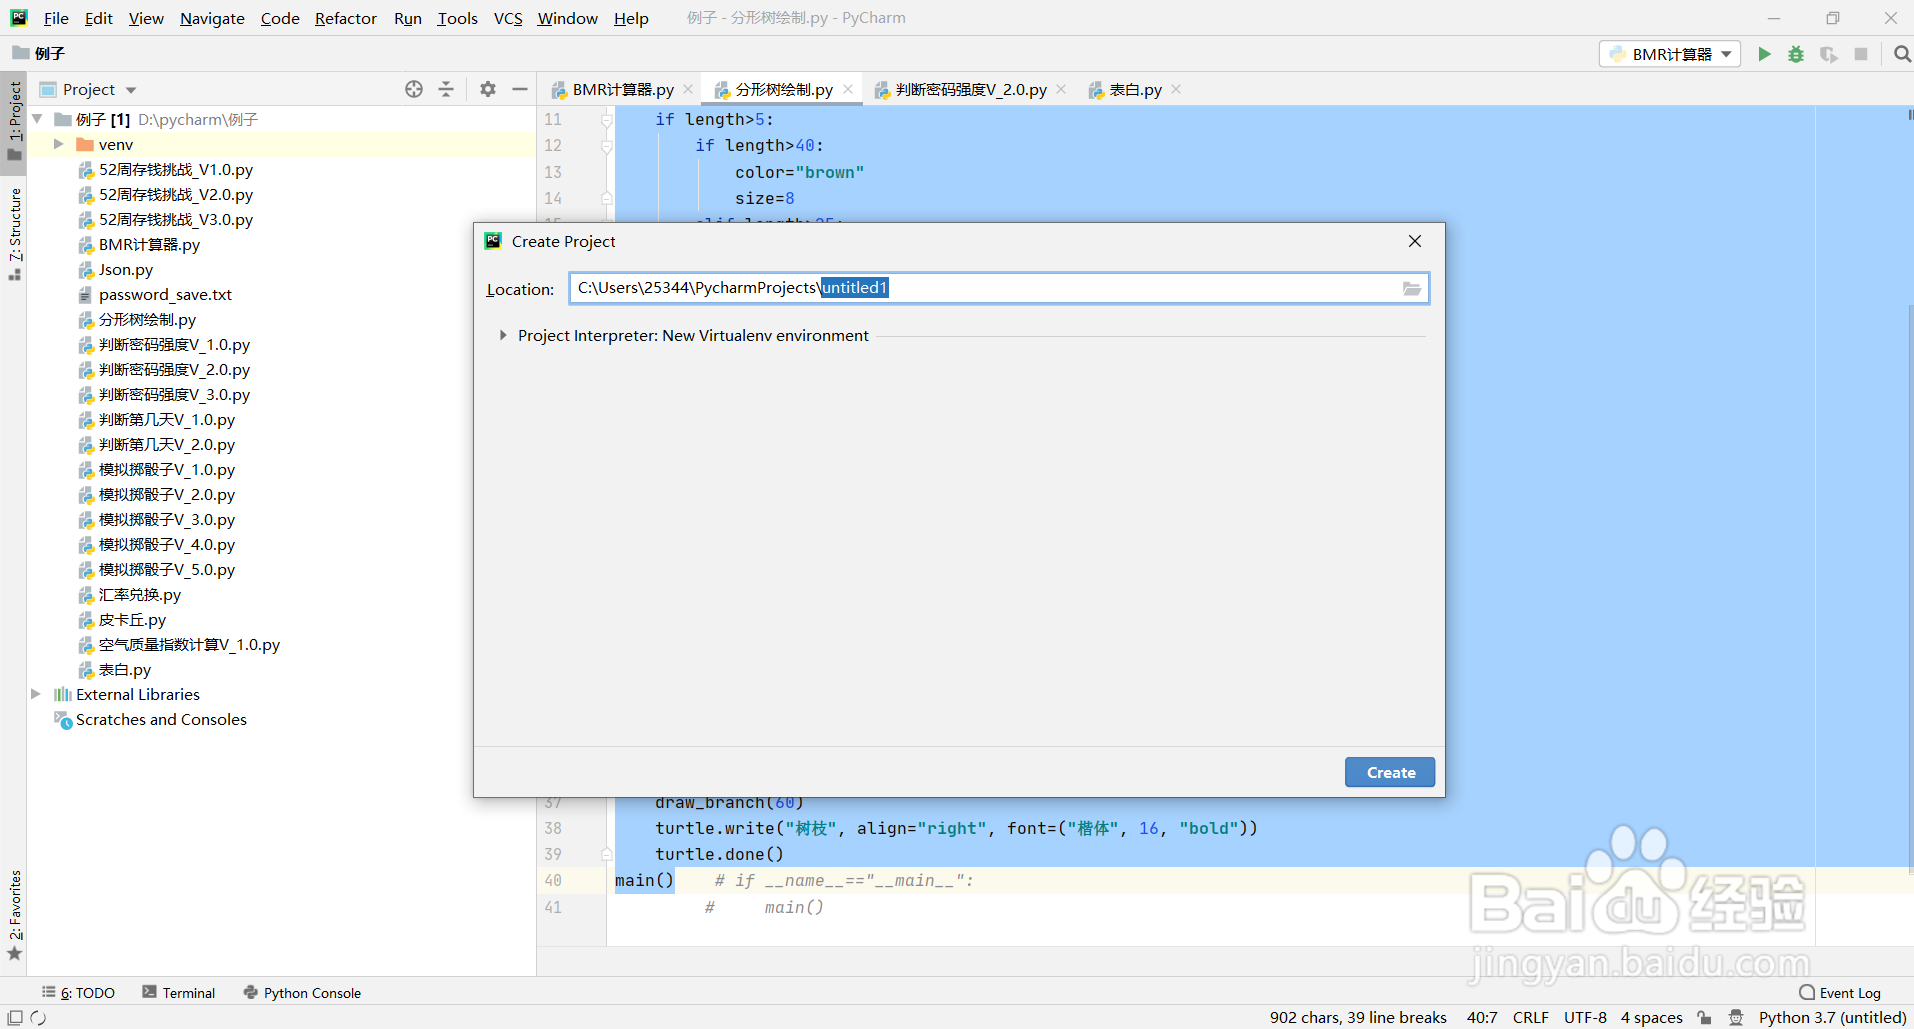
Task: Run the BMR计算器 configuration
Action: (1764, 54)
